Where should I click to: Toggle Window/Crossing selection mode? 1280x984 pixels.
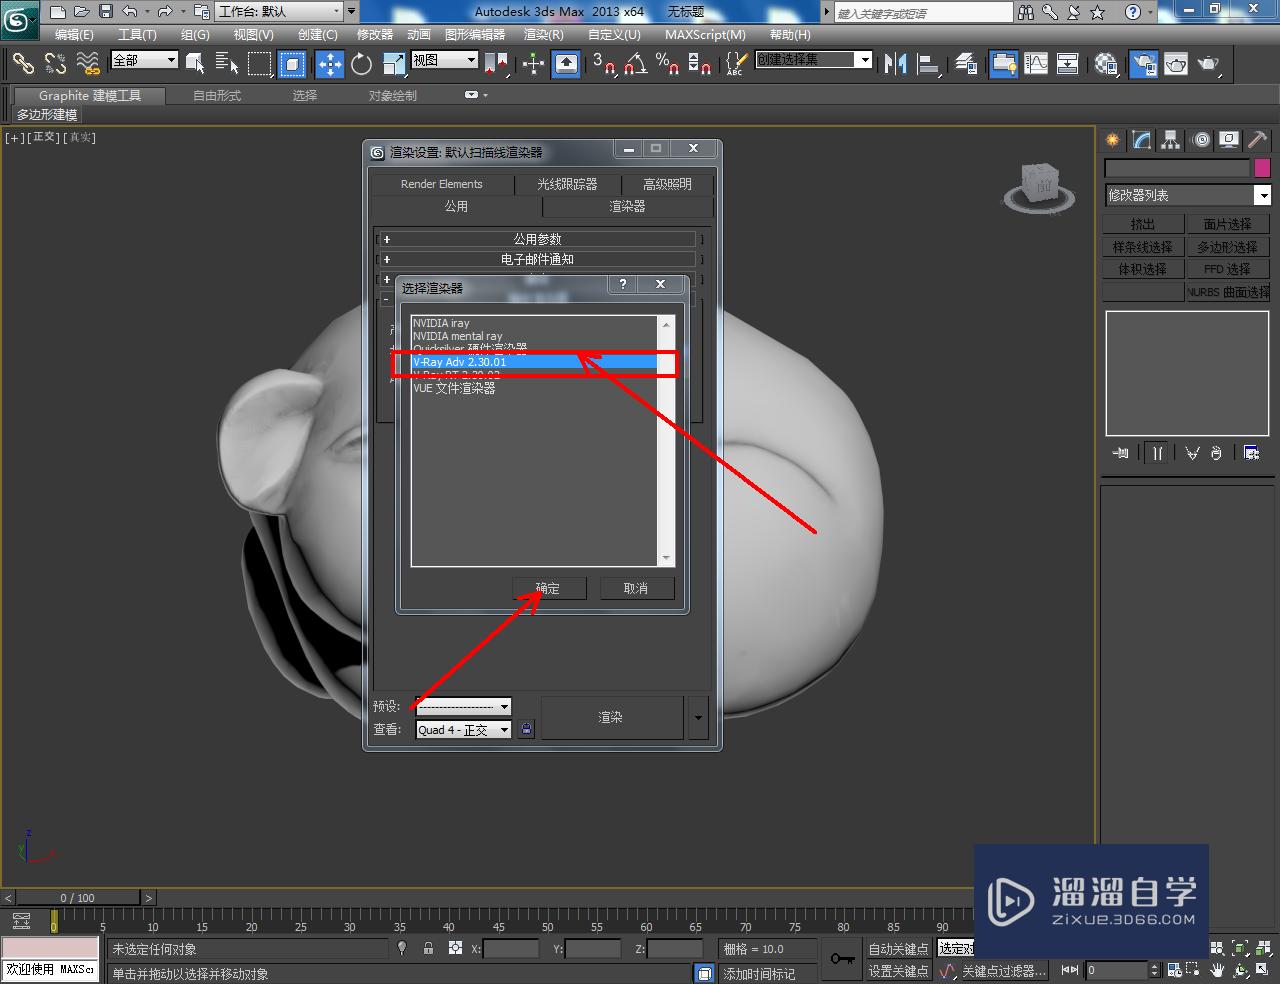pyautogui.click(x=292, y=64)
